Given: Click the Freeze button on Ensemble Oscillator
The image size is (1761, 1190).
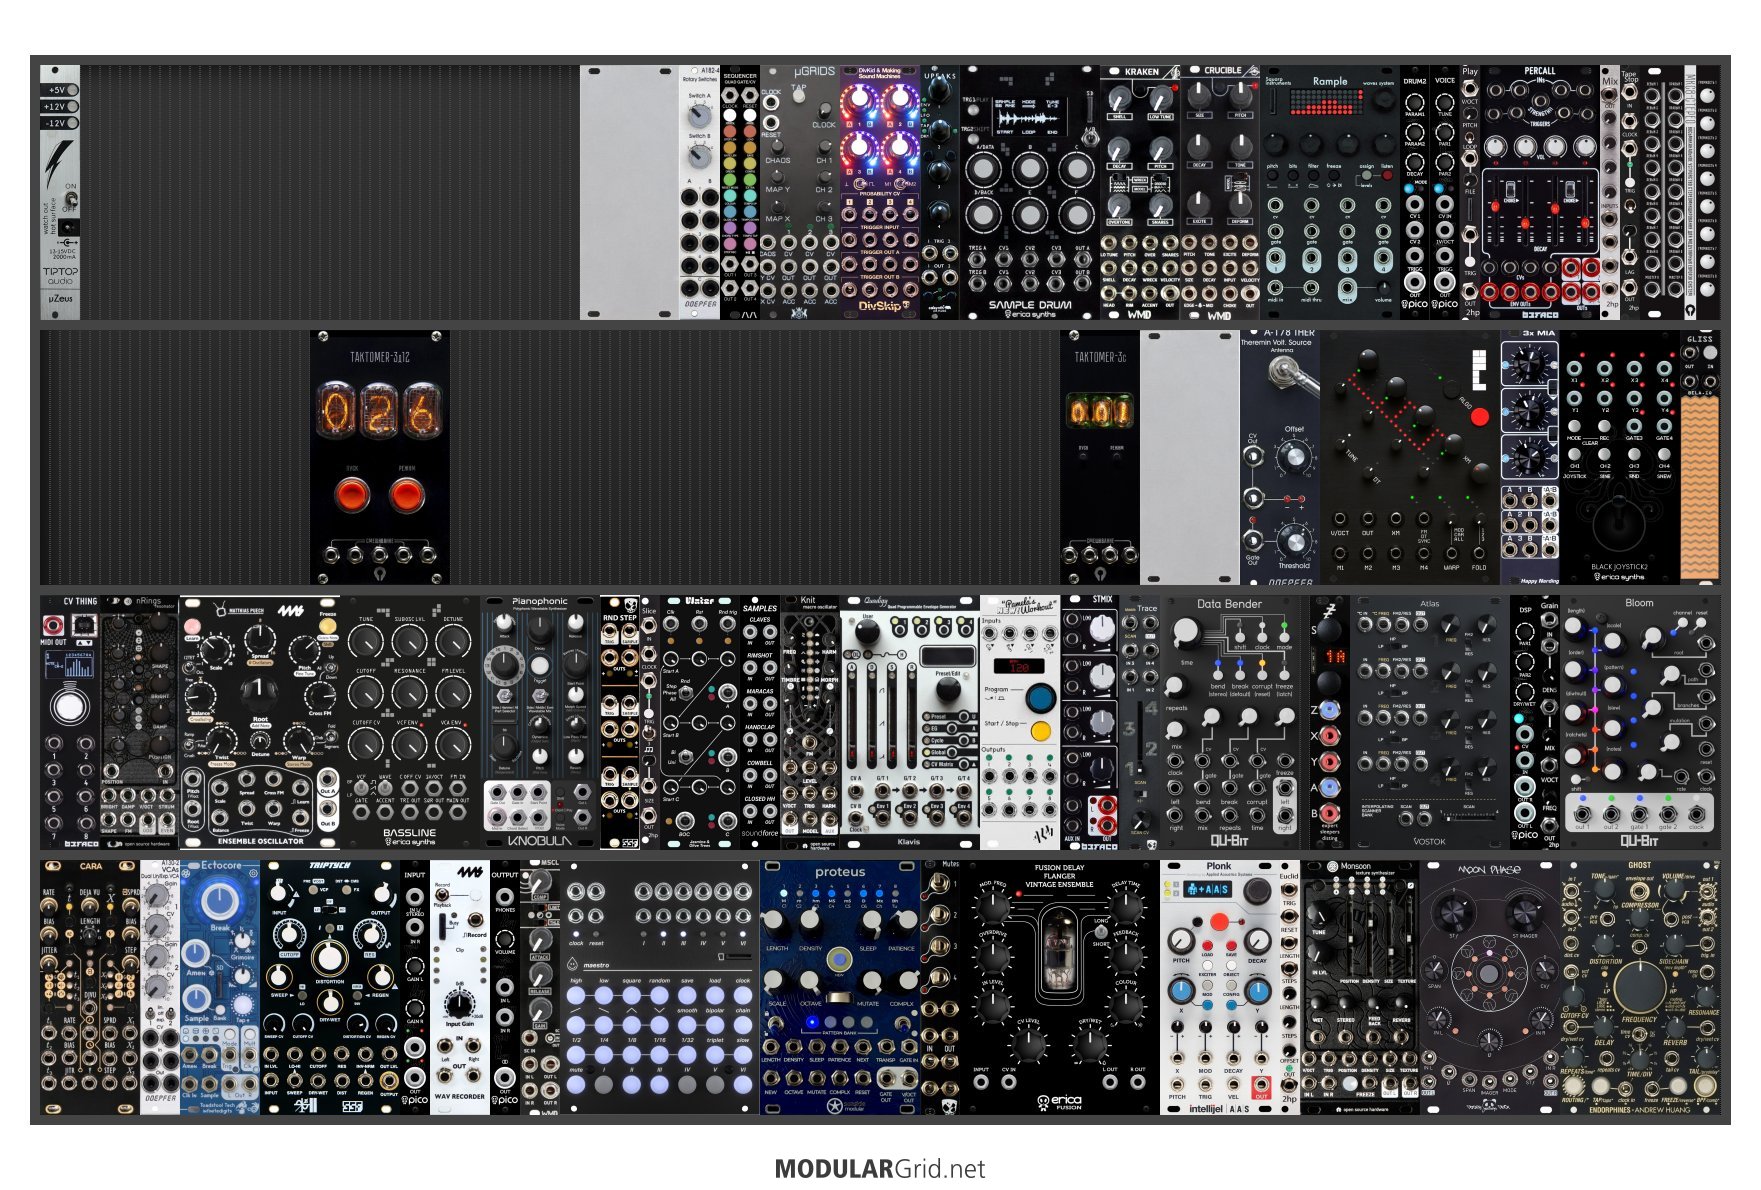Looking at the screenshot, I should (x=327, y=625).
